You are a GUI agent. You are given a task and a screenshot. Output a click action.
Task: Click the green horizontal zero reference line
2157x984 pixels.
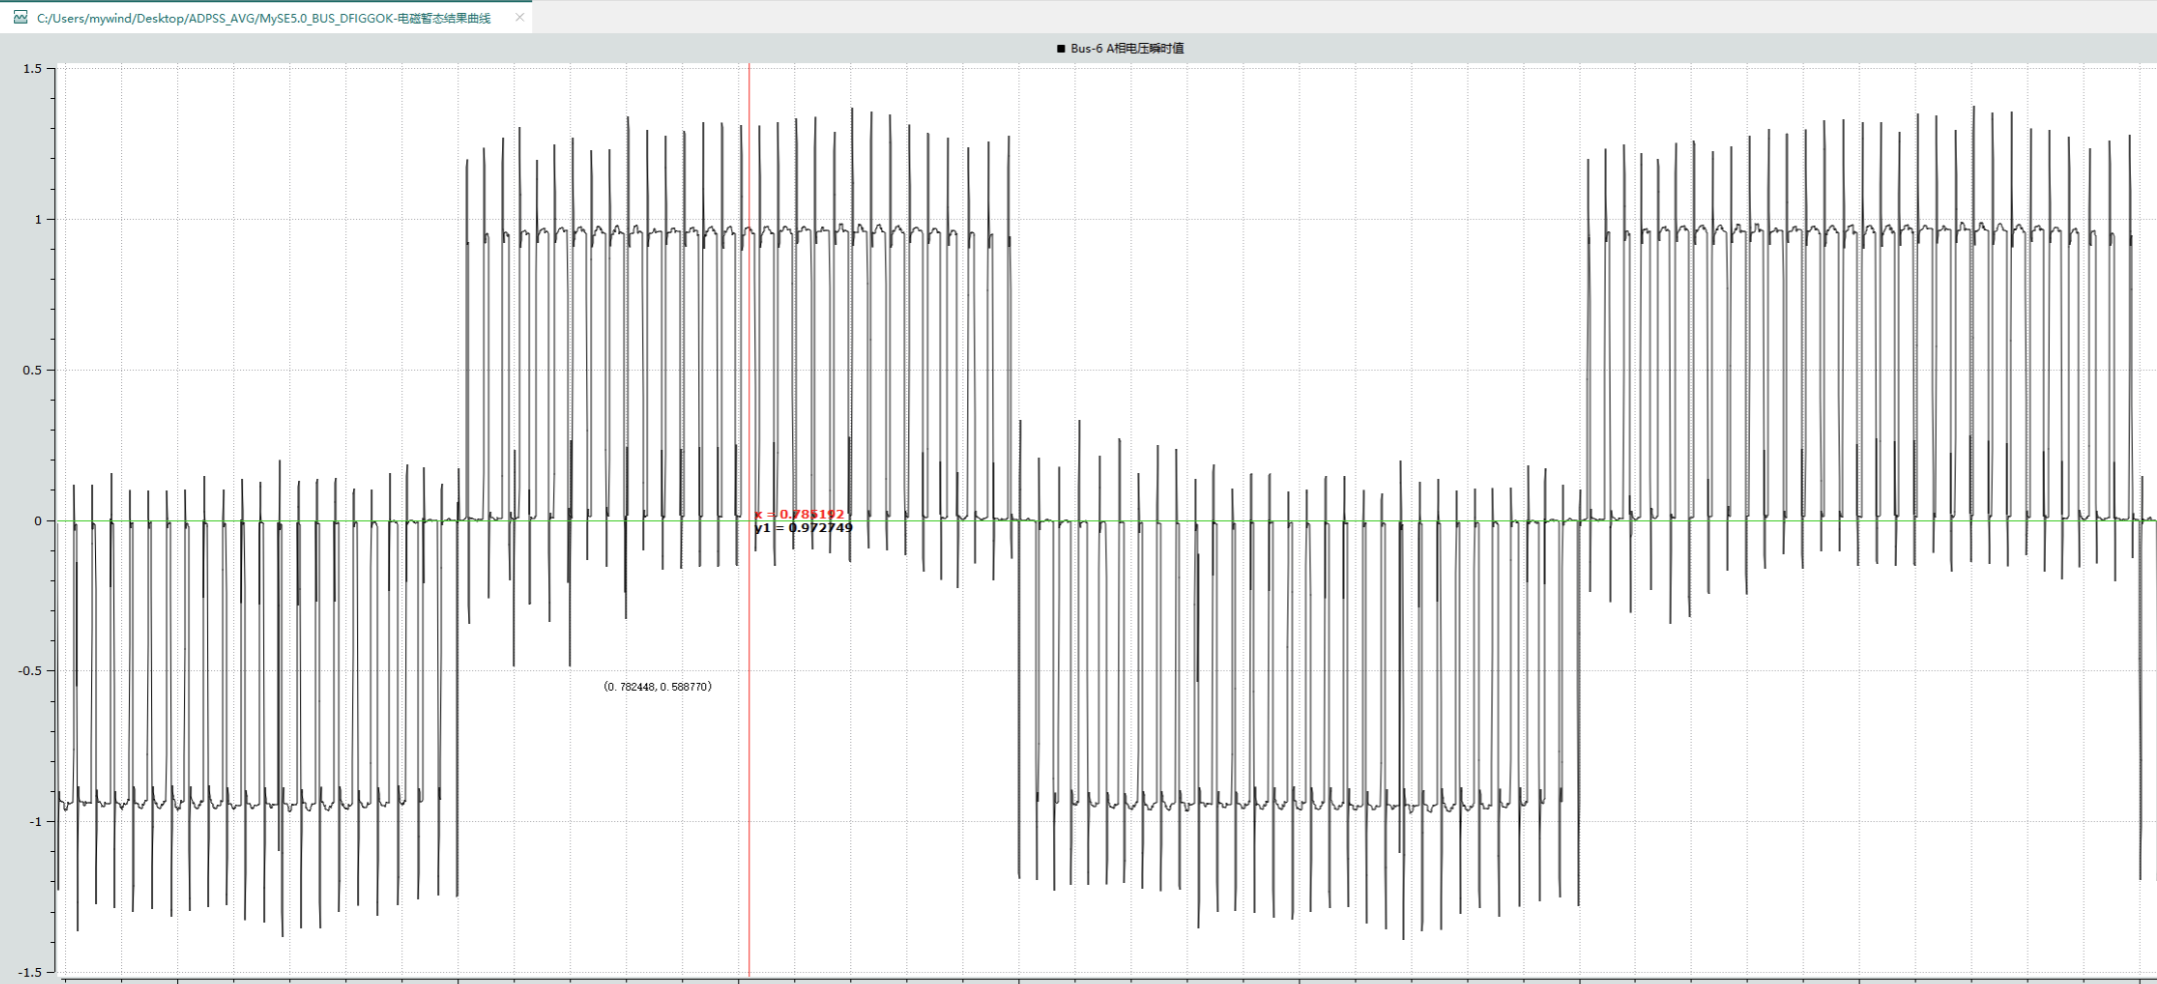tap(1300, 521)
